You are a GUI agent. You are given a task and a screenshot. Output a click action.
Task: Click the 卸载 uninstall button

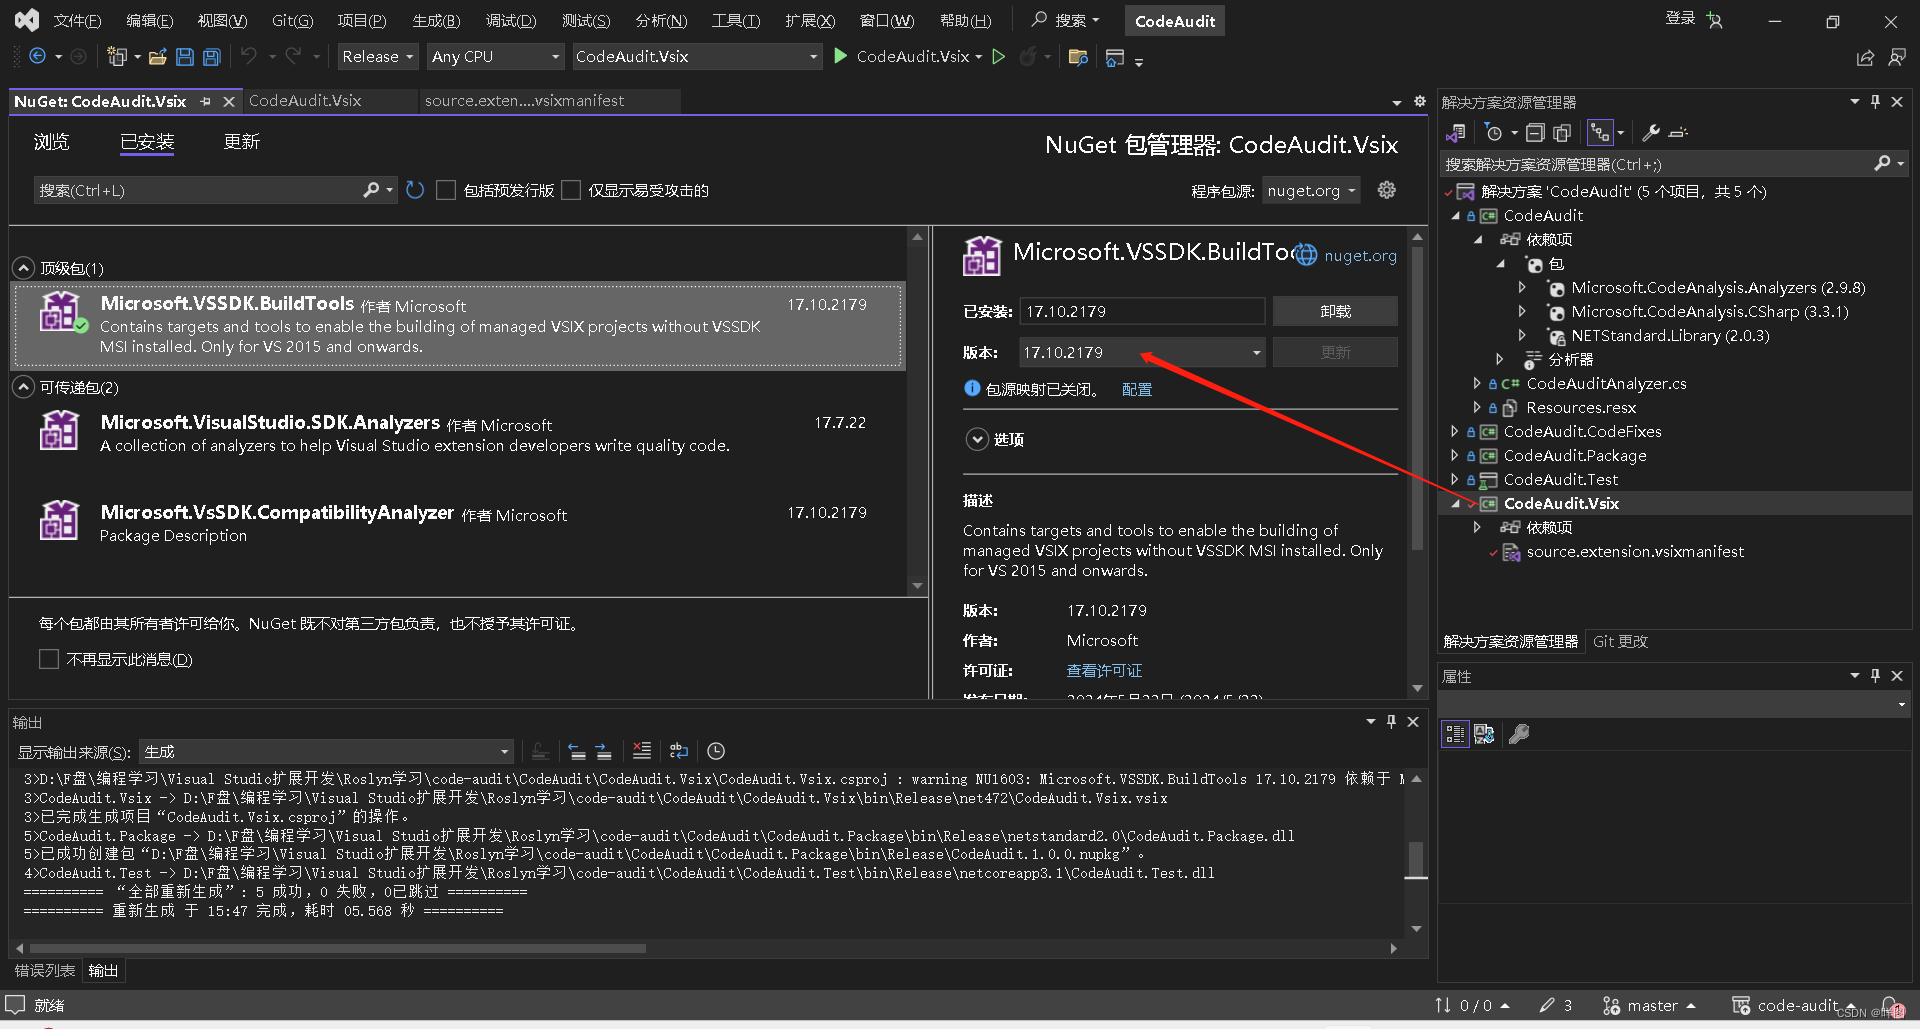click(1335, 311)
